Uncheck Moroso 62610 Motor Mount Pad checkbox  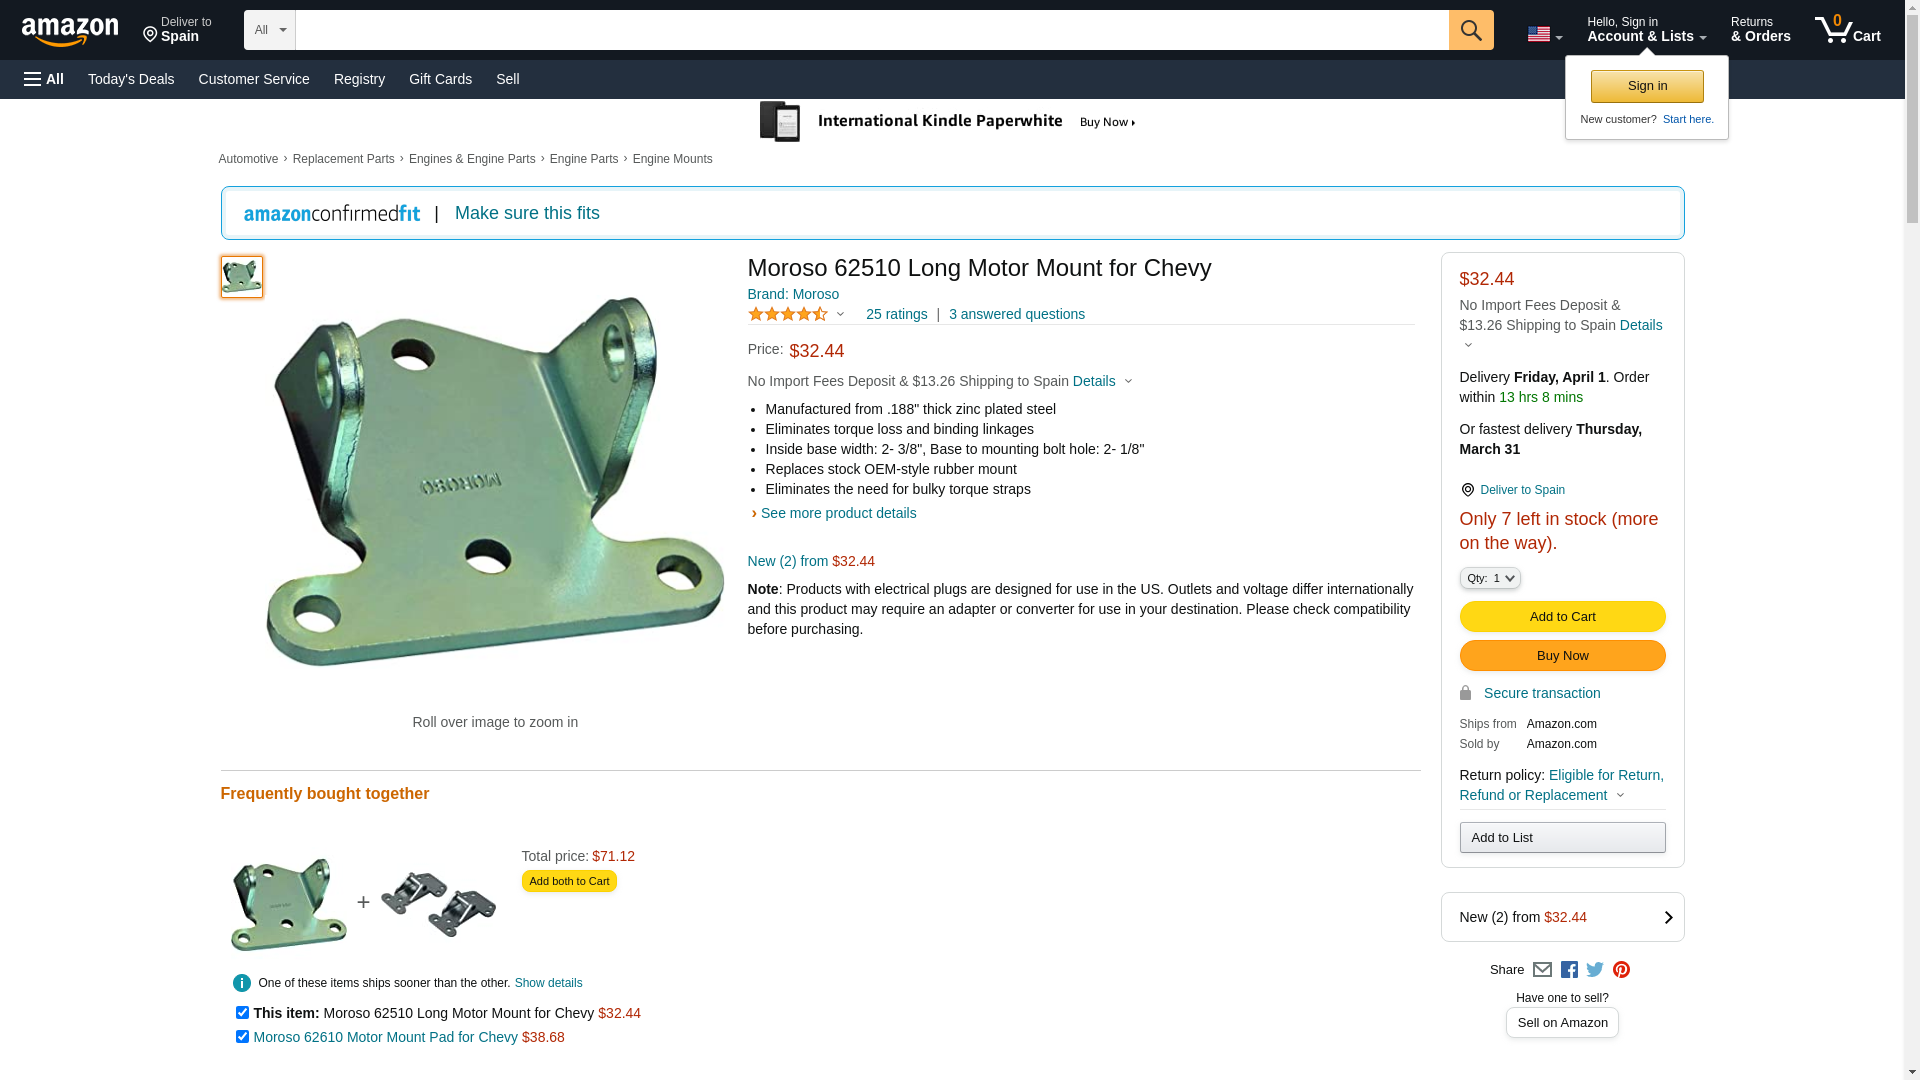coord(242,1037)
